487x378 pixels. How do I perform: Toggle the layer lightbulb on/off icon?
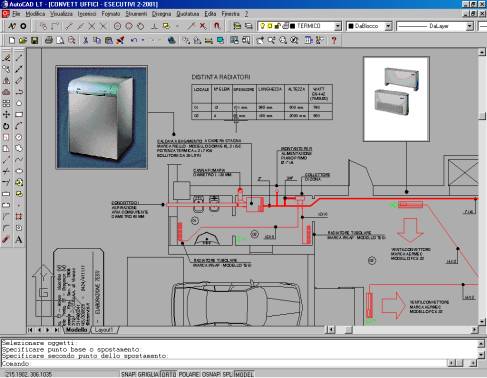point(263,26)
